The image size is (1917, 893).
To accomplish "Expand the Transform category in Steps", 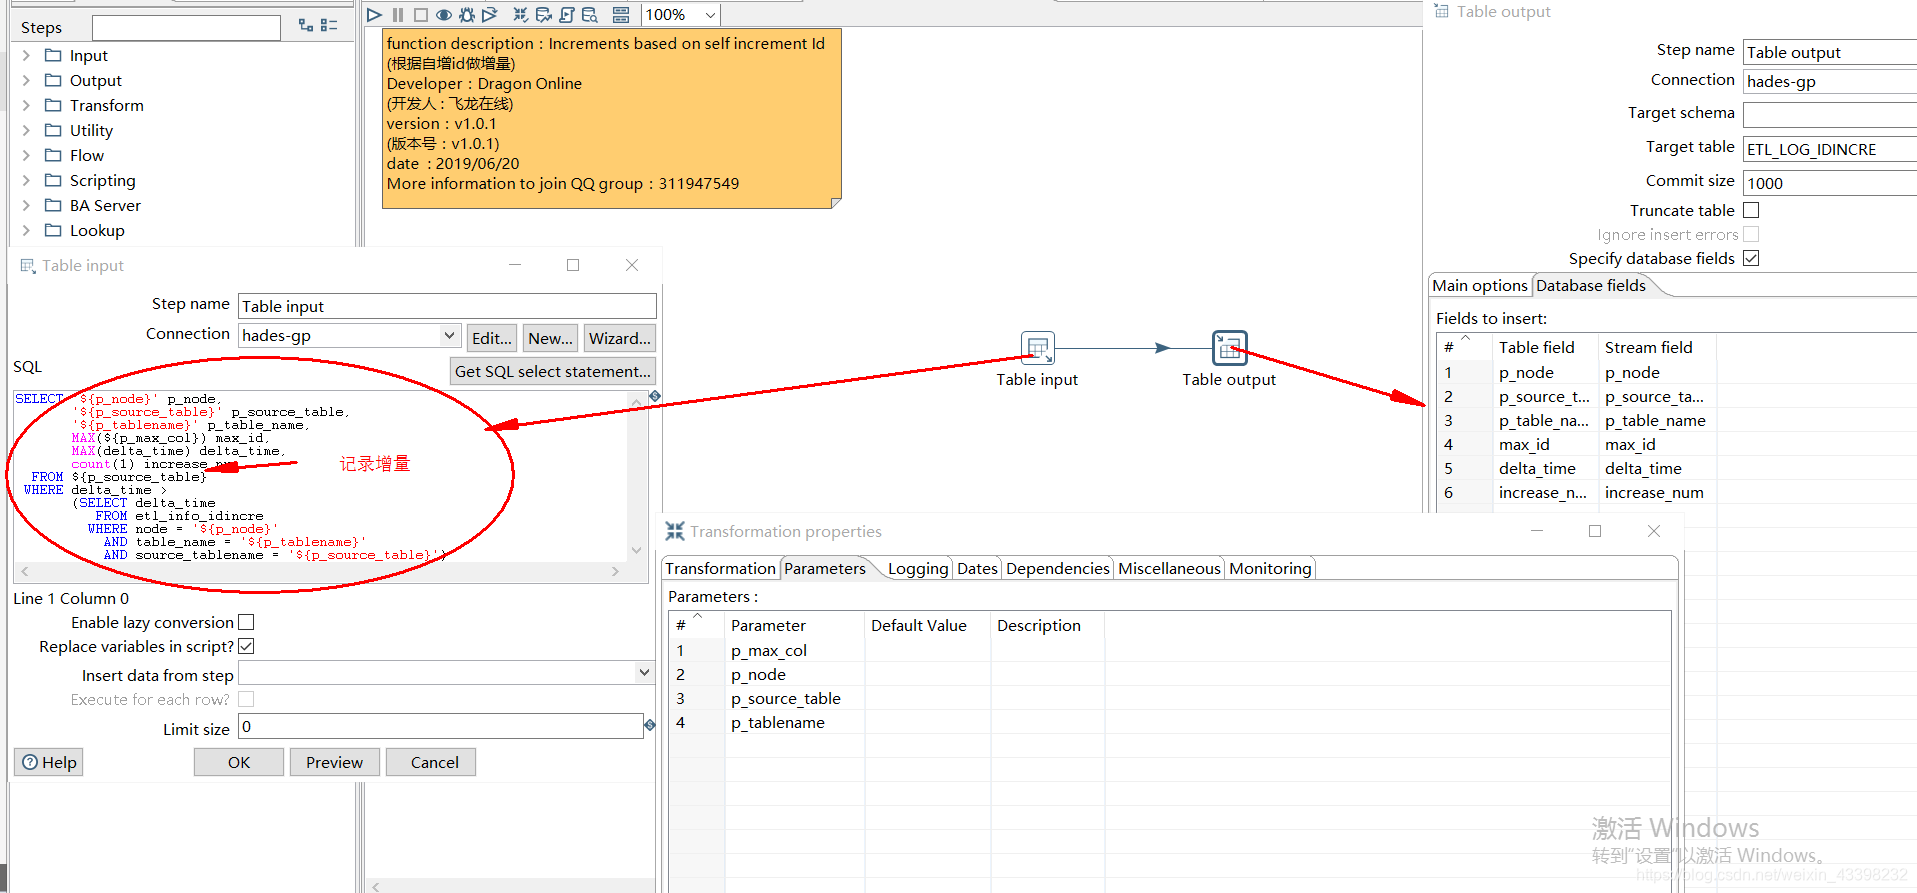I will coord(26,106).
